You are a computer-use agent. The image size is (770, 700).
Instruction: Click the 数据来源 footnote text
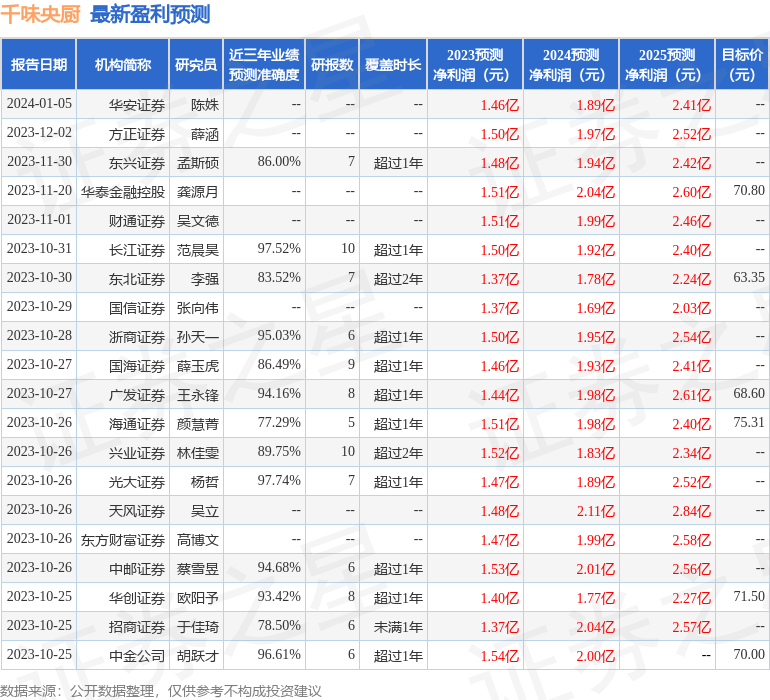pos(161,691)
